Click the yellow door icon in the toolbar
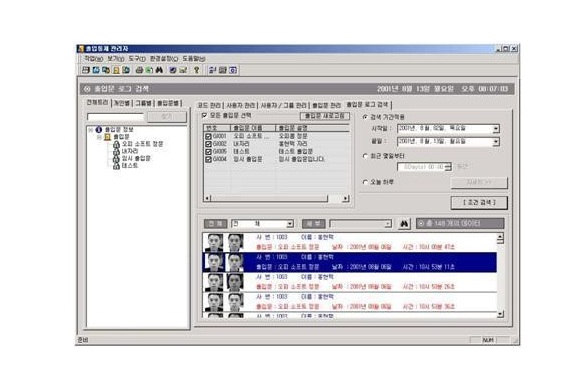 click(x=116, y=70)
